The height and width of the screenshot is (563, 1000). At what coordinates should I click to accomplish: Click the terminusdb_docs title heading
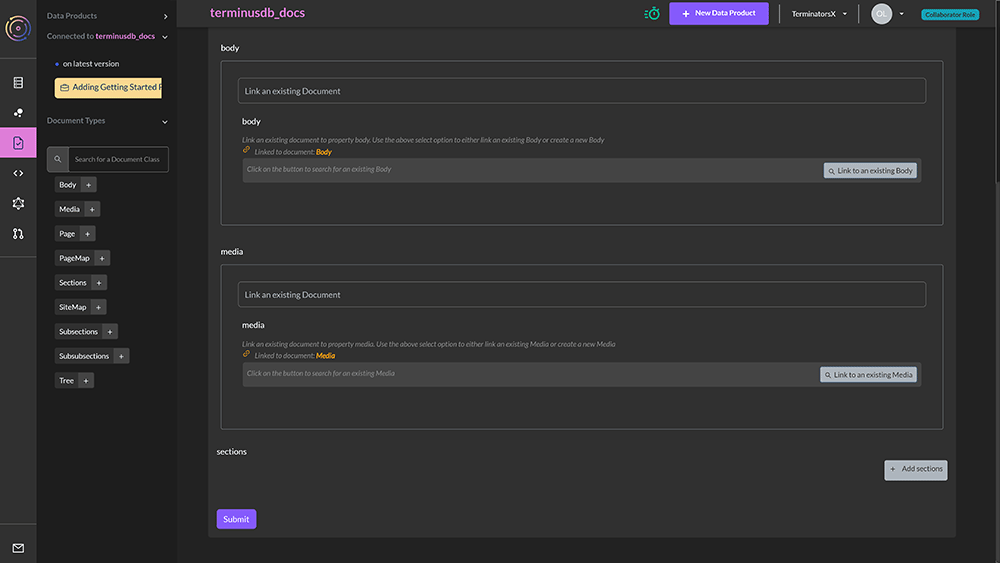tap(258, 13)
